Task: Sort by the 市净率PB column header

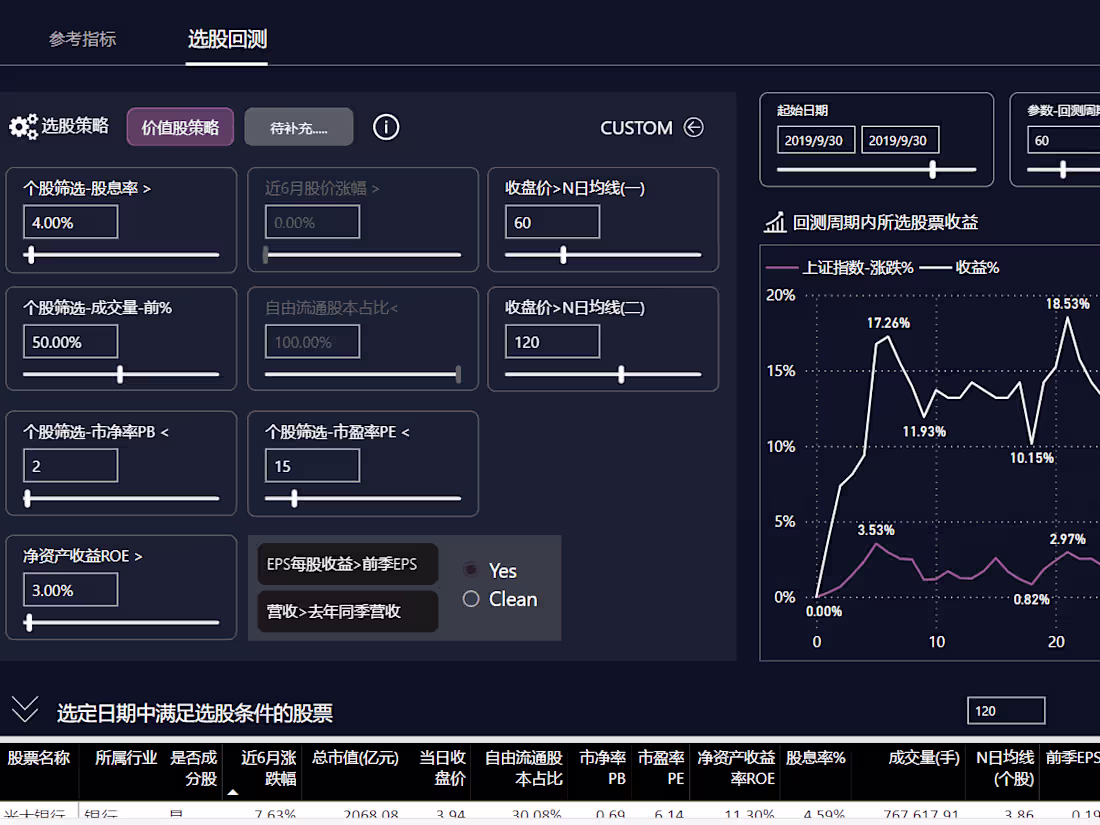Action: click(603, 768)
